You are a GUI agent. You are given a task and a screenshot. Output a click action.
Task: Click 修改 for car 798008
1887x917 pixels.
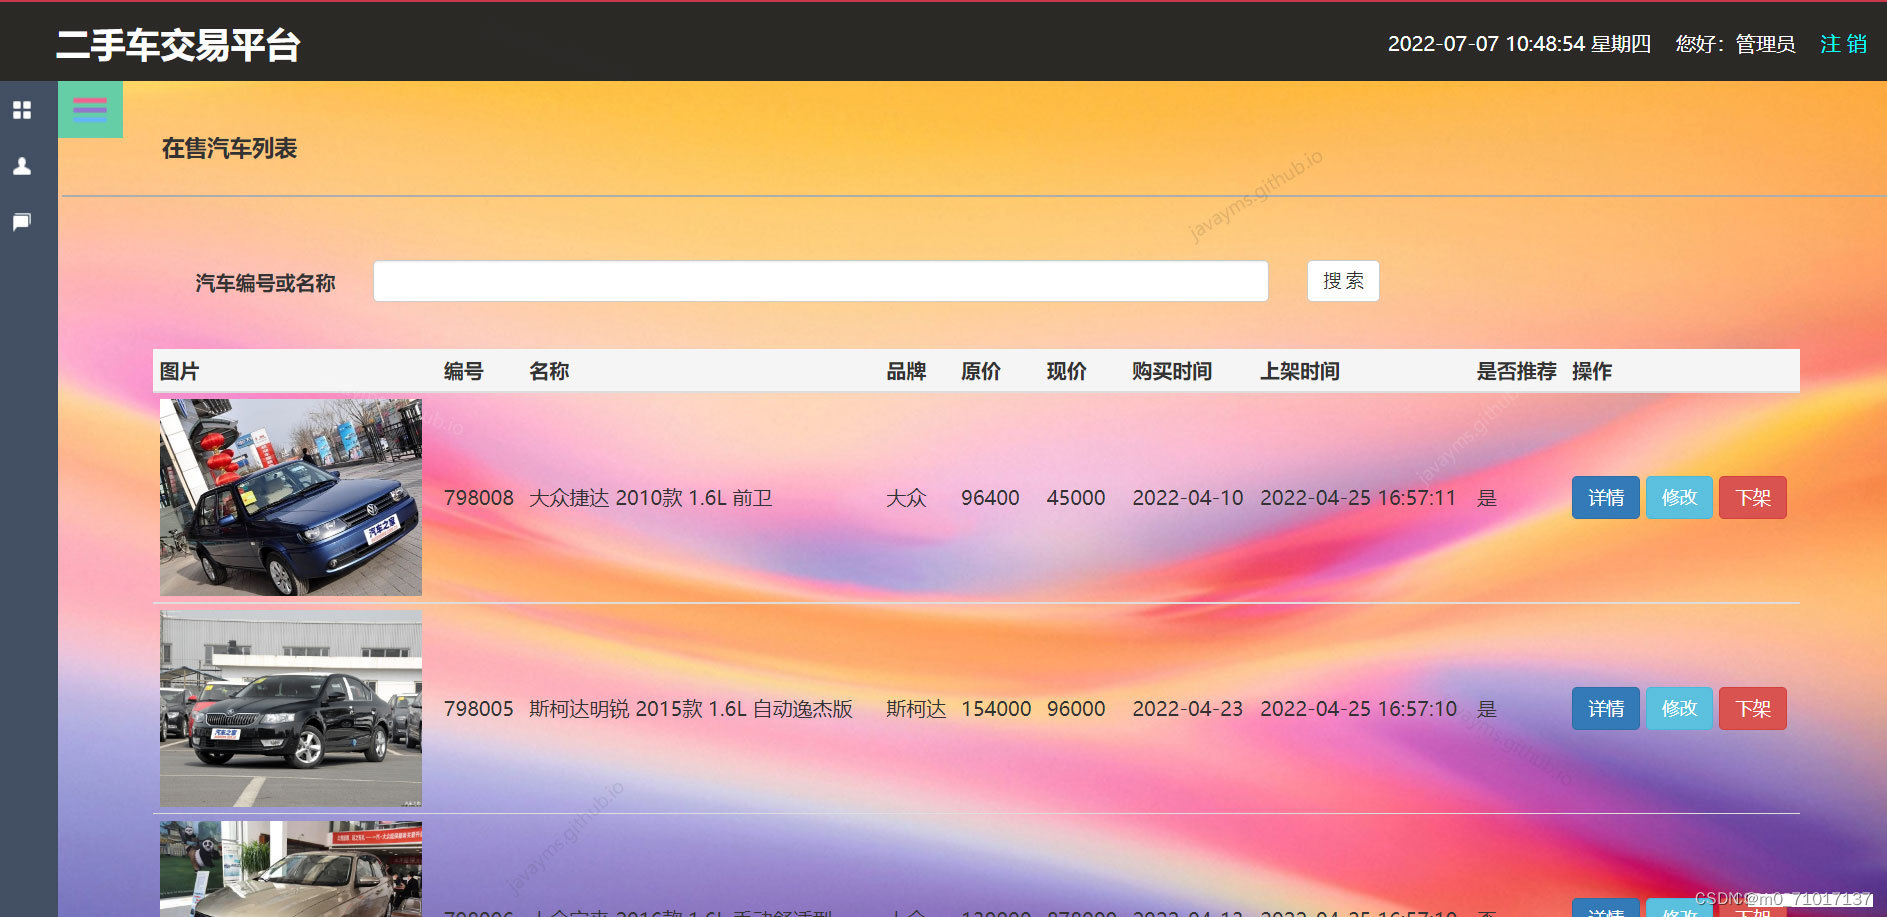coord(1680,498)
